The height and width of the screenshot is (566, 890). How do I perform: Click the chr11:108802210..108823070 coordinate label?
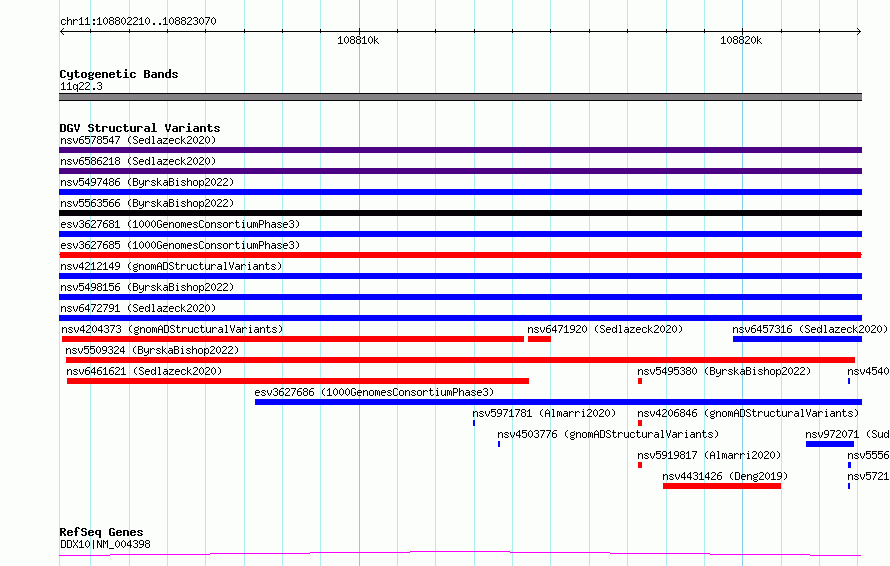coord(138,21)
